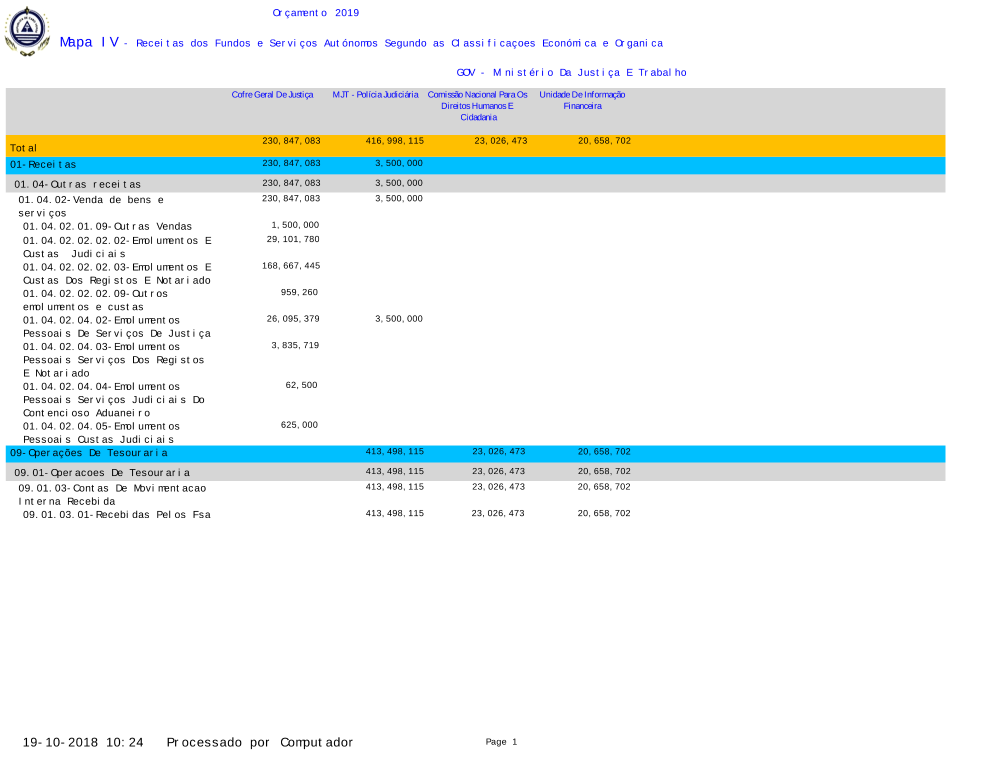The width and height of the screenshot is (1000, 773).
Task: Click the "GOV - Ministério Da Justiça E Trabalho" heading
Action: [571, 73]
